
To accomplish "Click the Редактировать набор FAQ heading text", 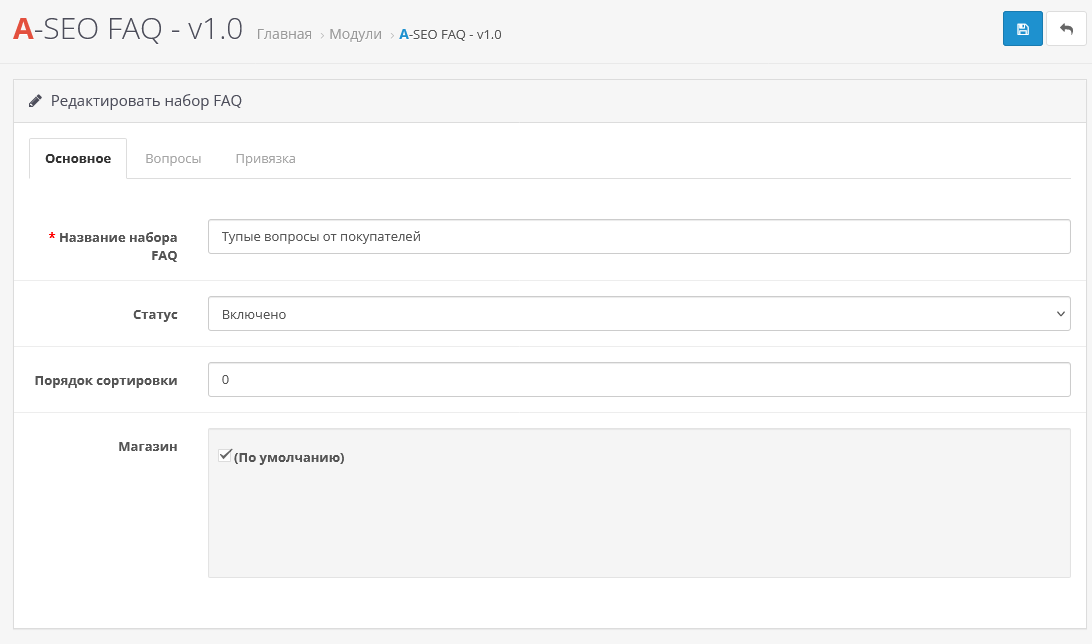I will [146, 101].
